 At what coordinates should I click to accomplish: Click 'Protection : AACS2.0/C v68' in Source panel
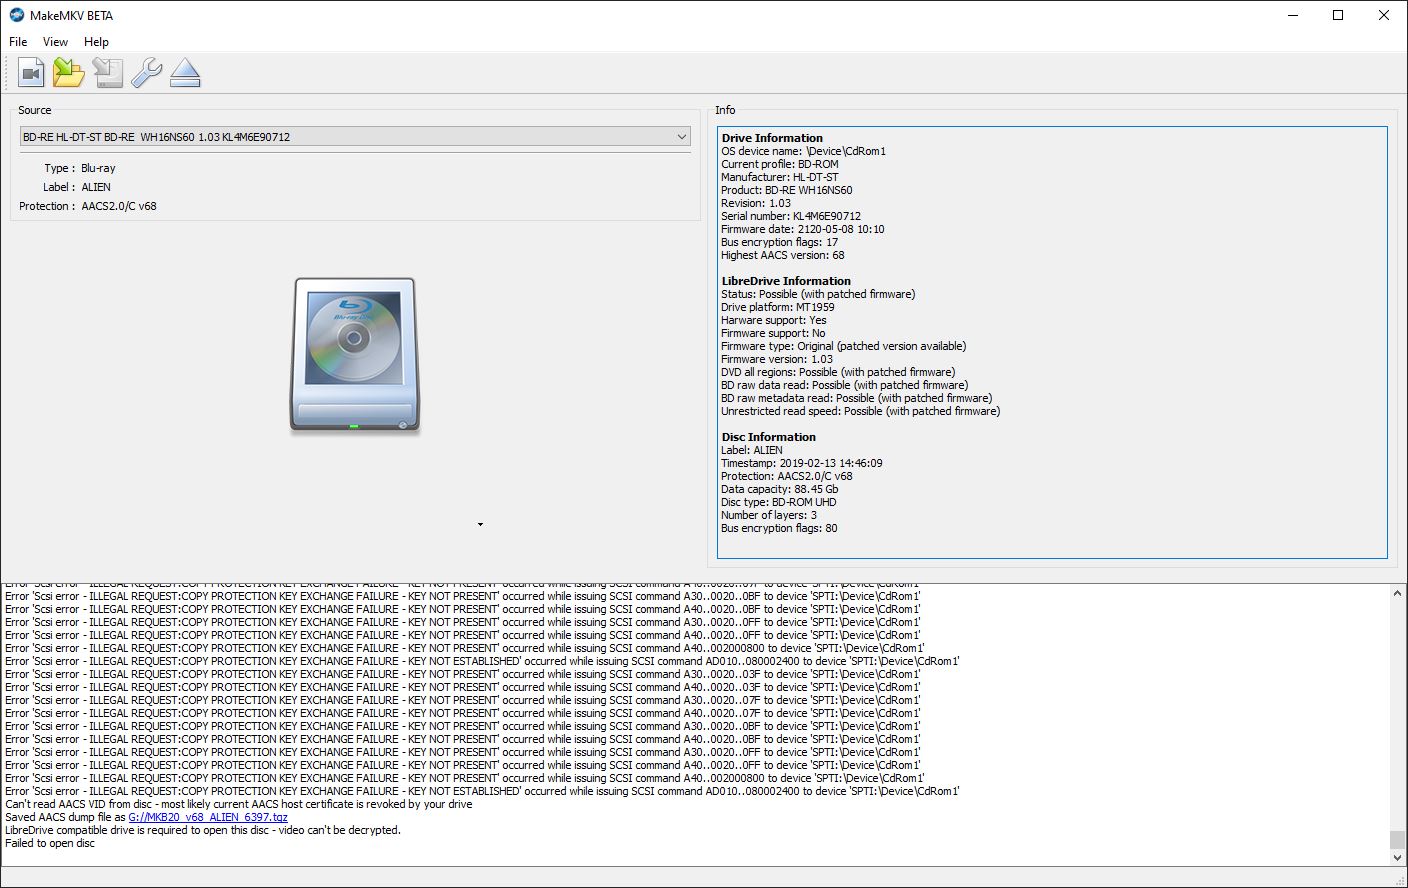coord(88,206)
